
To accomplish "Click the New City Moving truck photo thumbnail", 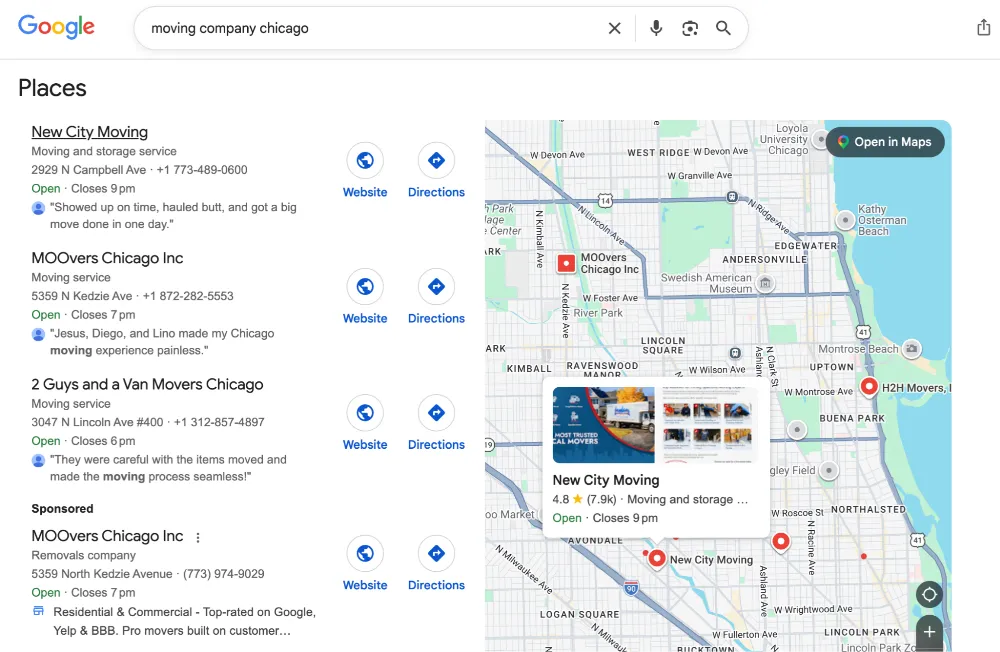I will [603, 425].
